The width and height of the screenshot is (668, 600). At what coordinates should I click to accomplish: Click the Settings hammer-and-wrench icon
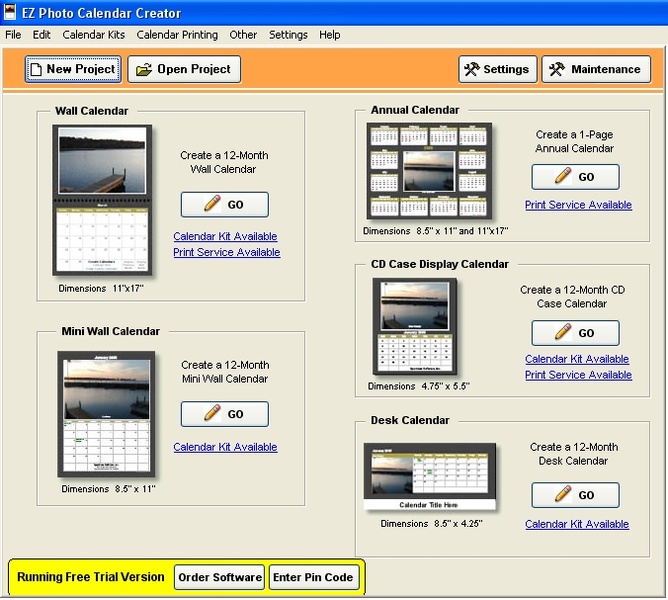click(x=472, y=69)
